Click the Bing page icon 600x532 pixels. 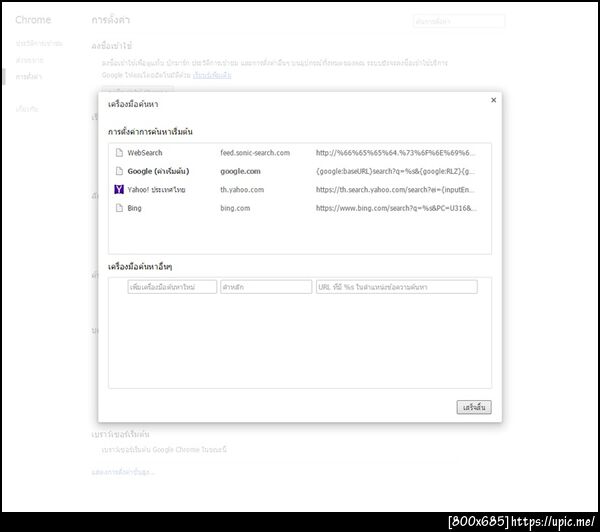tap(119, 208)
